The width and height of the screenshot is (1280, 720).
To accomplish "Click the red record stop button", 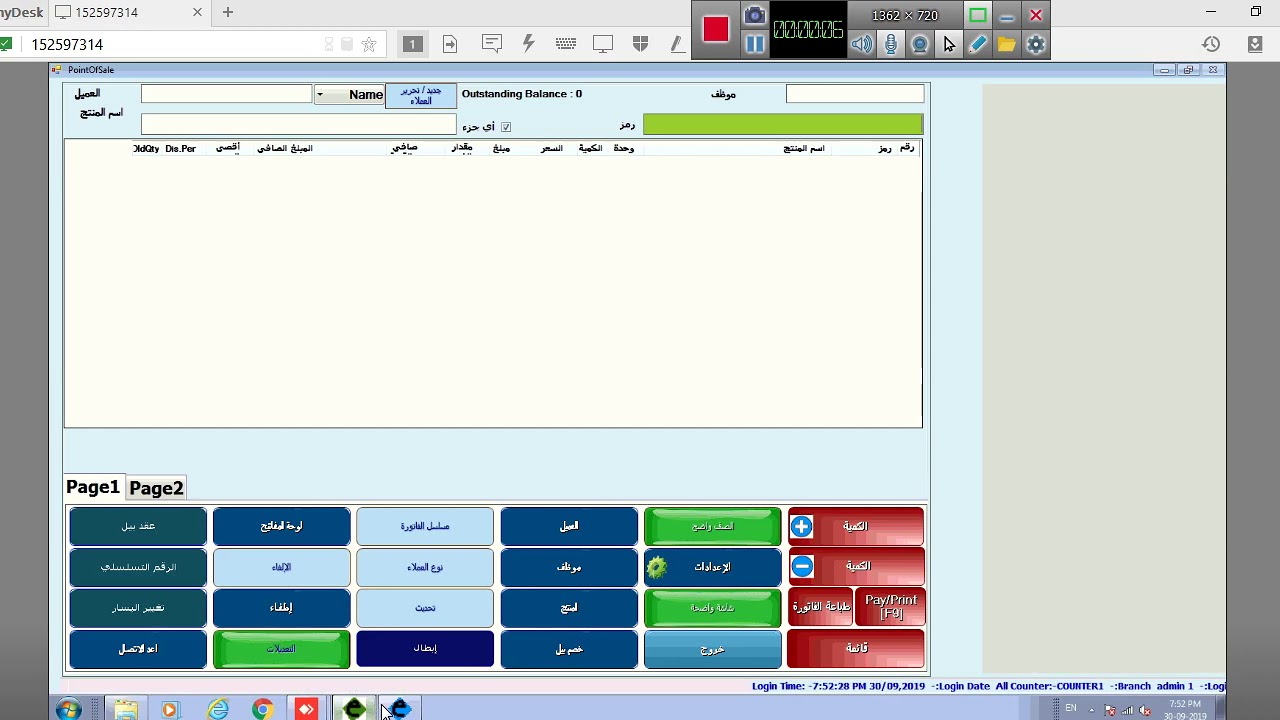I will tap(715, 29).
